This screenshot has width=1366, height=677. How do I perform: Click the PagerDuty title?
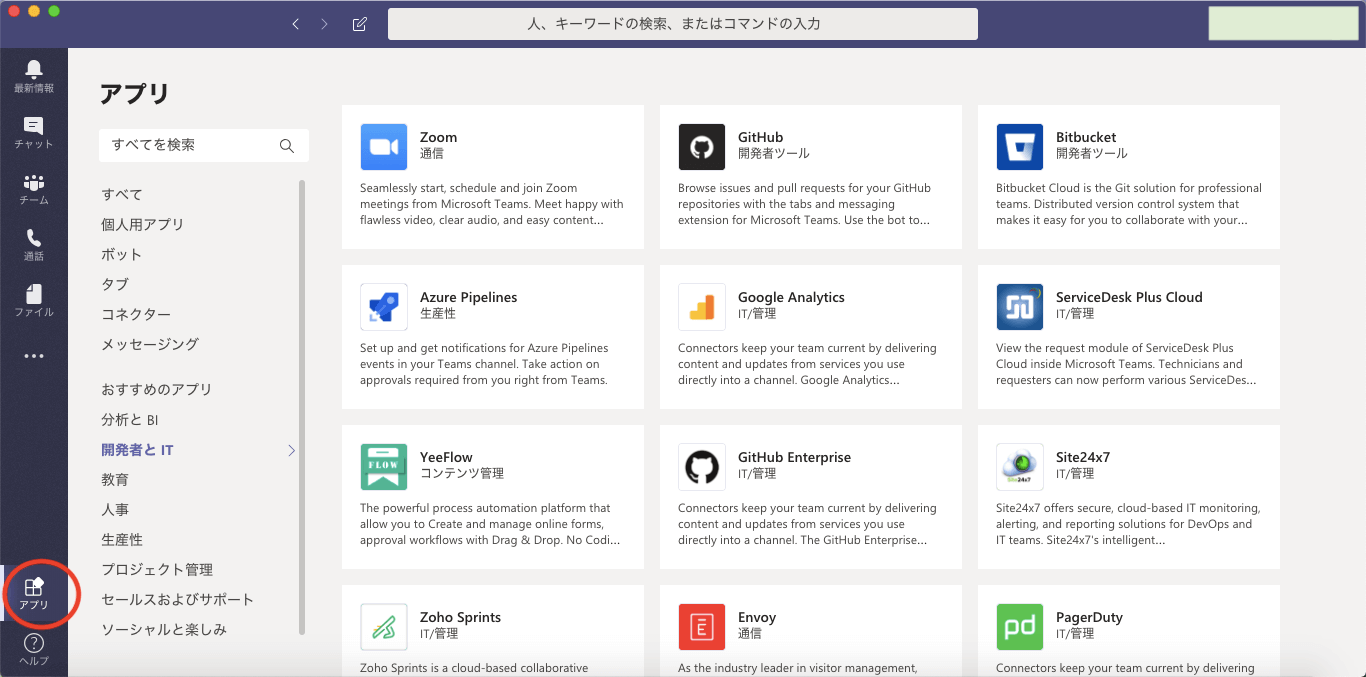click(x=1089, y=618)
